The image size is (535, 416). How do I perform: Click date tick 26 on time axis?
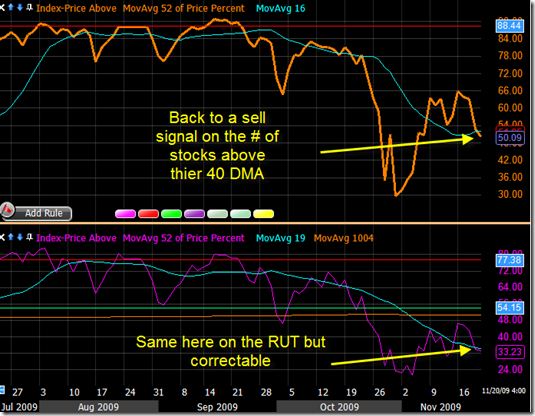point(379,392)
